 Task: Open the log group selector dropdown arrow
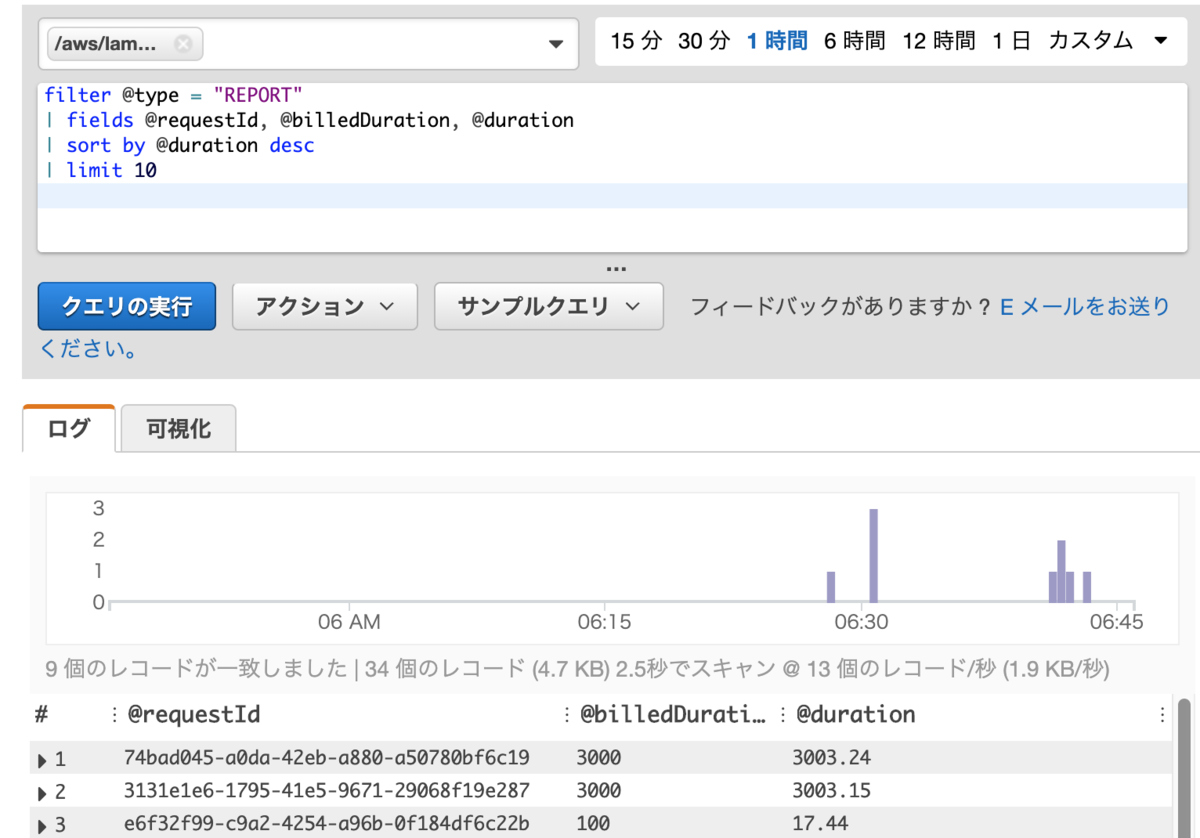coord(557,45)
